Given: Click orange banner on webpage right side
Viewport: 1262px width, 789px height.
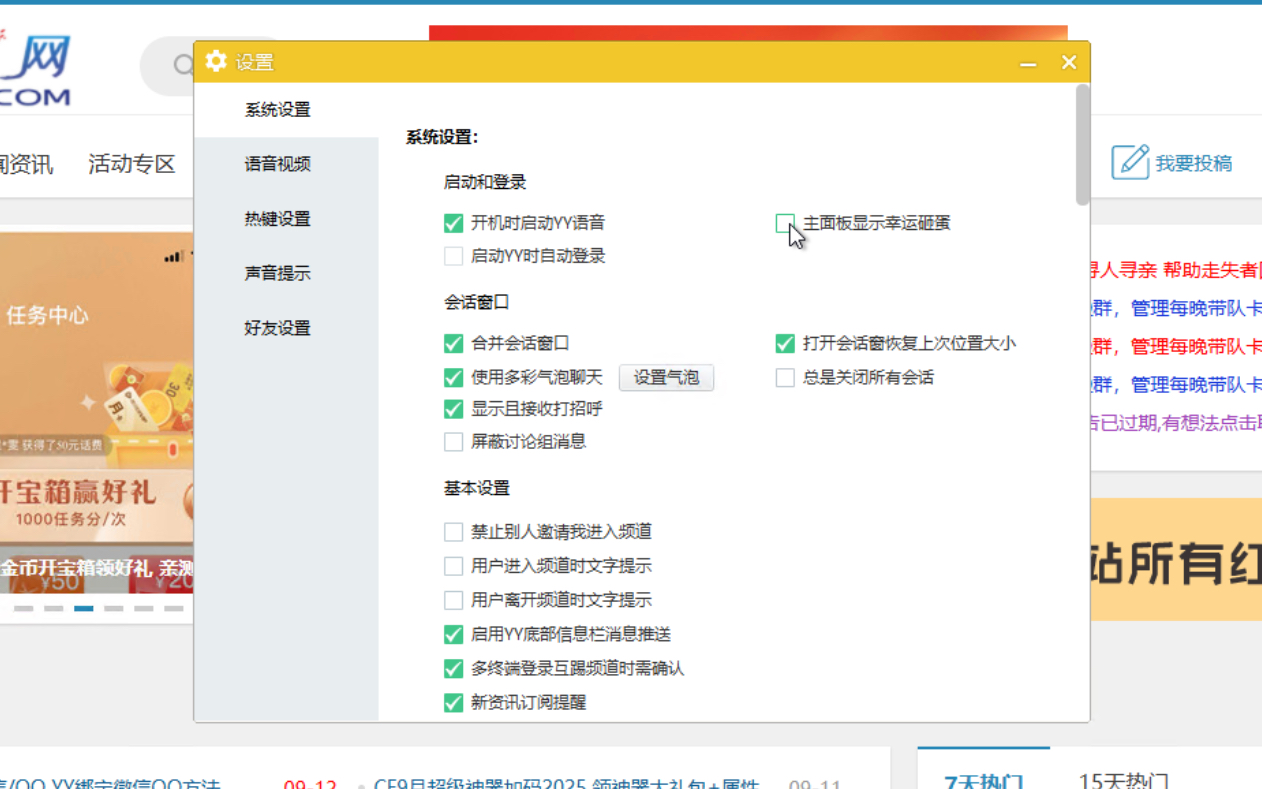Looking at the screenshot, I should [x=1176, y=560].
